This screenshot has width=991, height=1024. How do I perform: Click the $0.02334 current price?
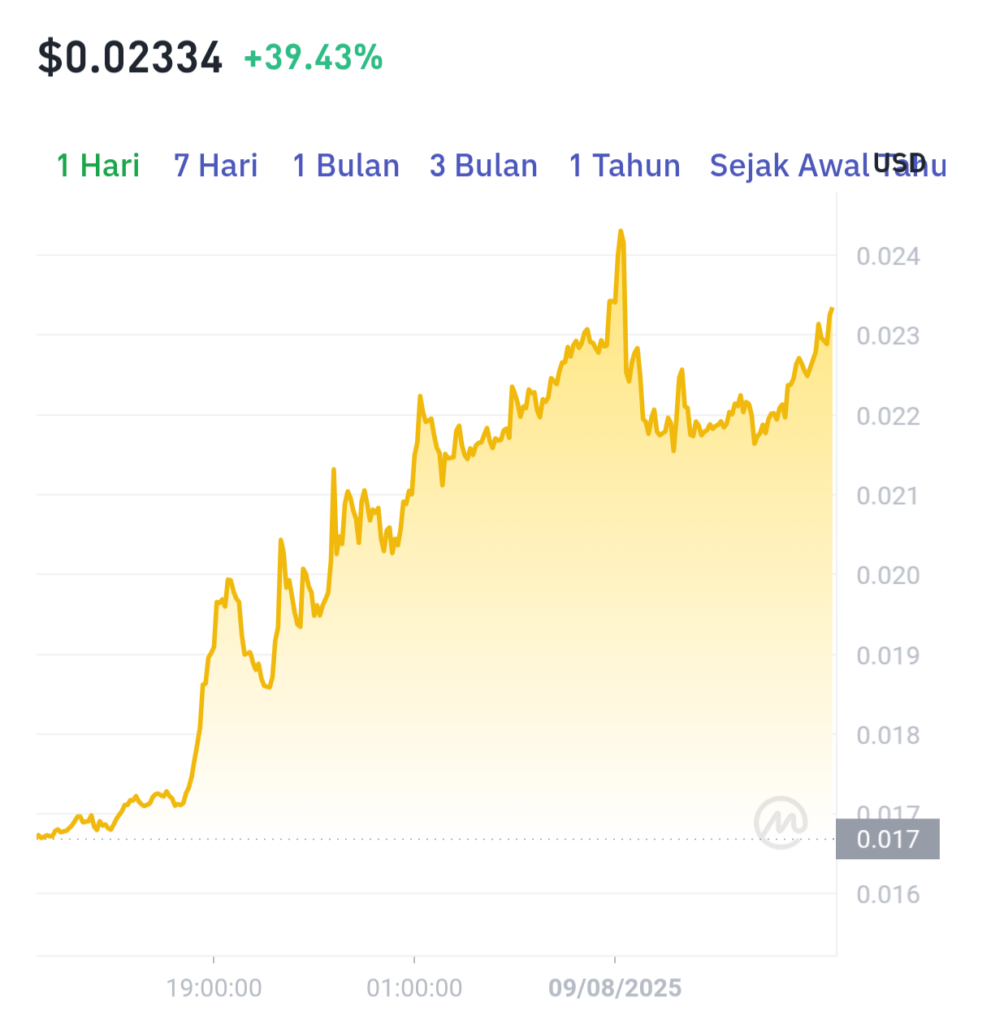click(130, 57)
